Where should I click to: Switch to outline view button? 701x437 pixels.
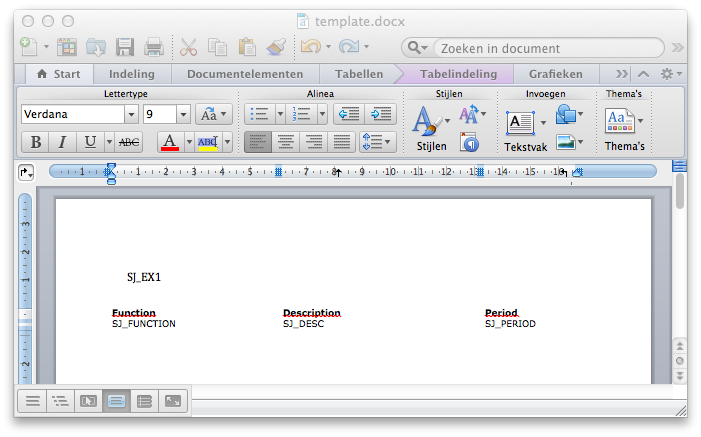tap(60, 401)
